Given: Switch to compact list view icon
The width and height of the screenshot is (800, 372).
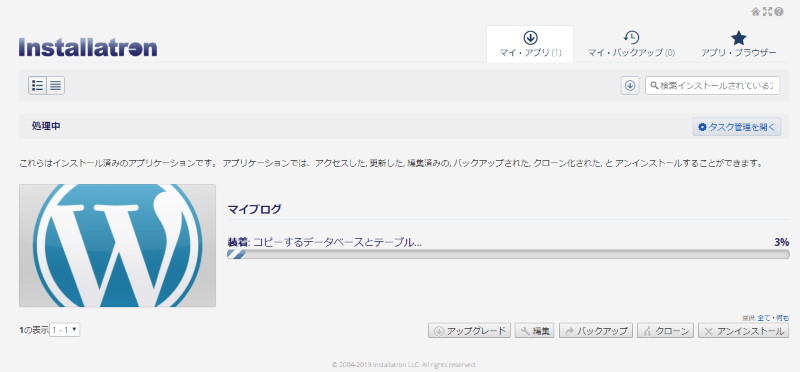Looking at the screenshot, I should [56, 85].
